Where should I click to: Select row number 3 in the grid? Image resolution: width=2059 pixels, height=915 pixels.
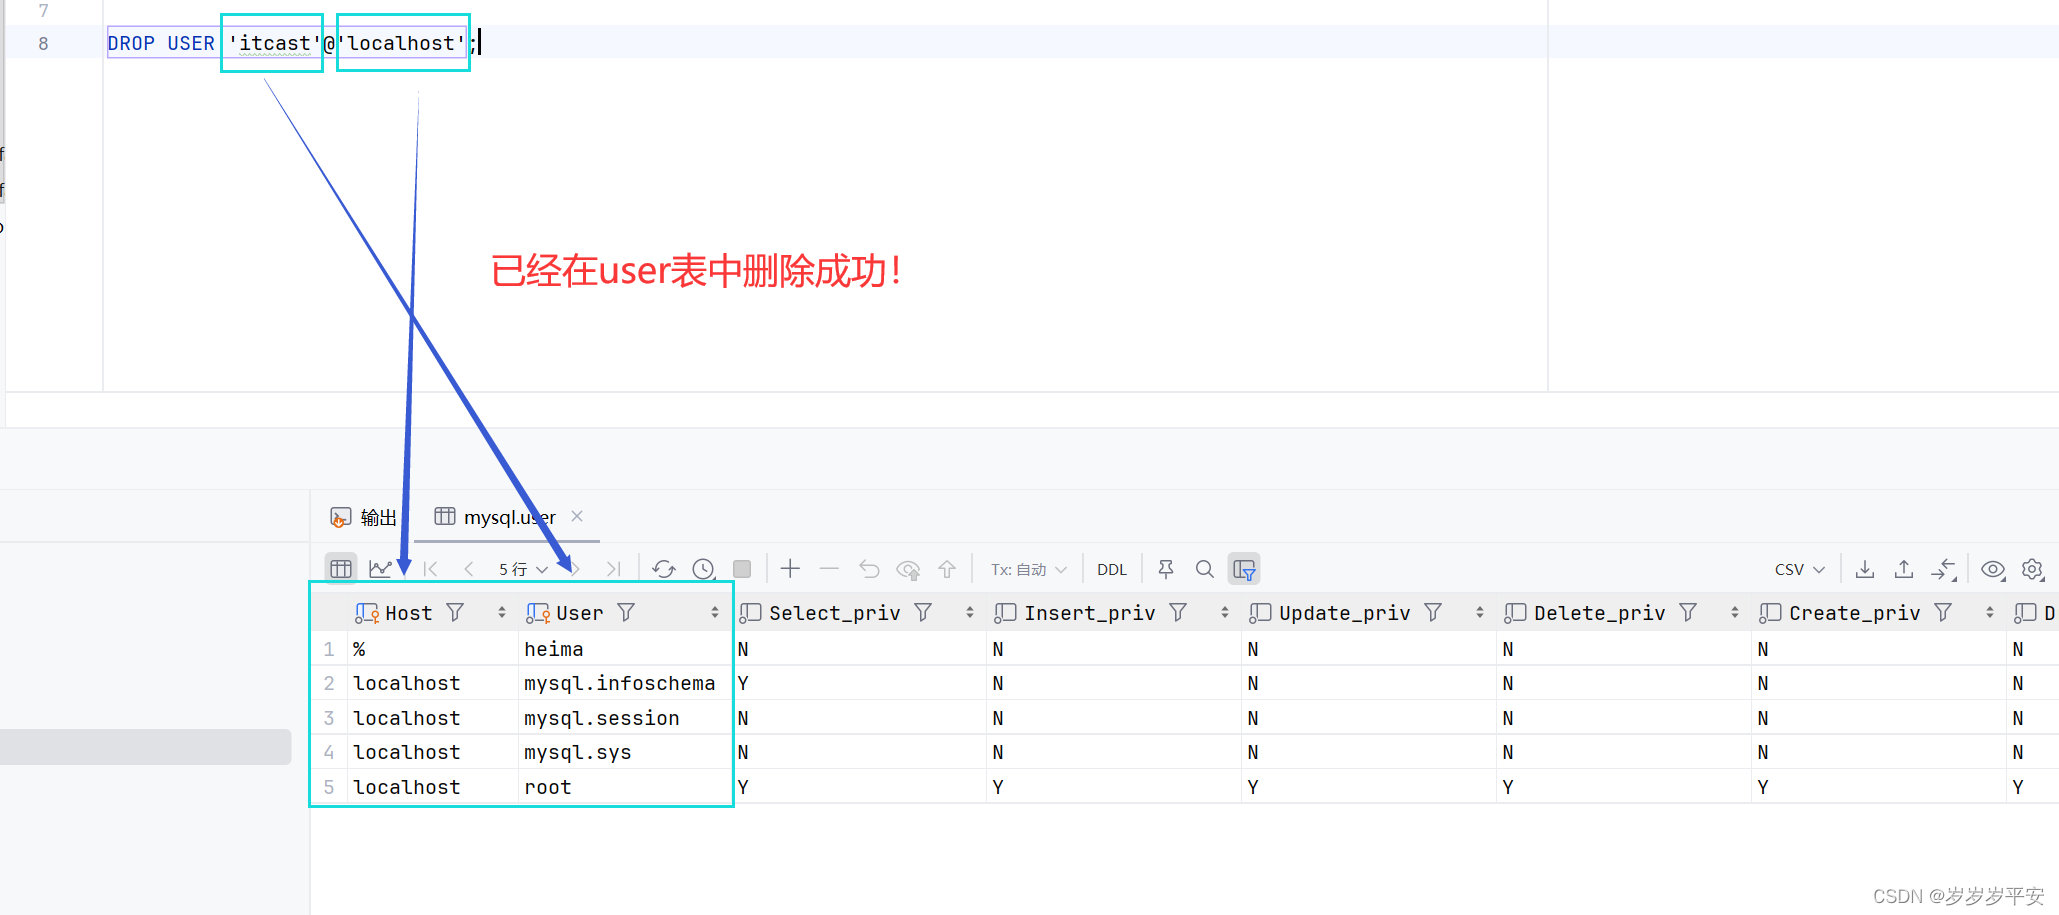coord(329,718)
